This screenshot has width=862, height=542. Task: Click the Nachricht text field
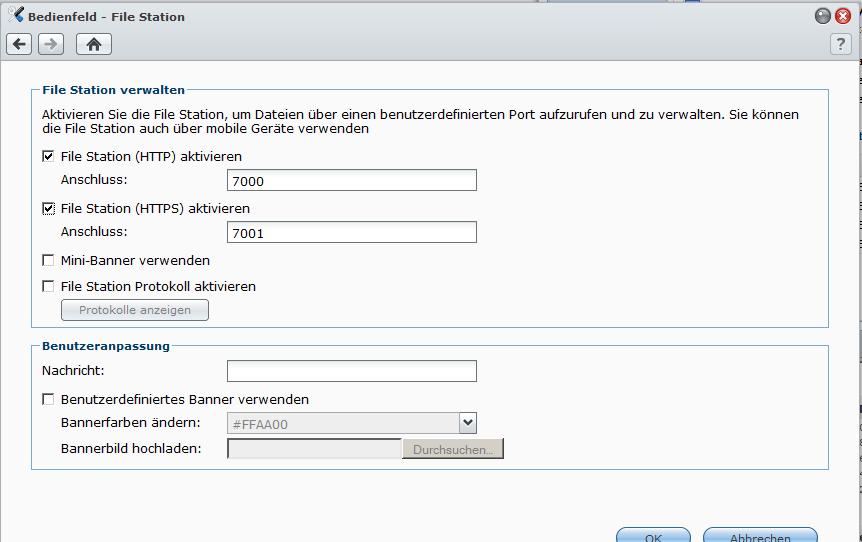coord(352,371)
